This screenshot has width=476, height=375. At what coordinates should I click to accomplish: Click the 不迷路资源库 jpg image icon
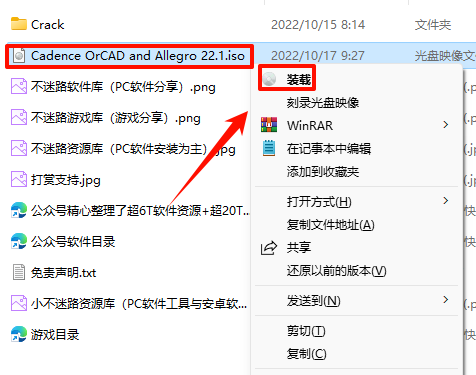(x=19, y=148)
